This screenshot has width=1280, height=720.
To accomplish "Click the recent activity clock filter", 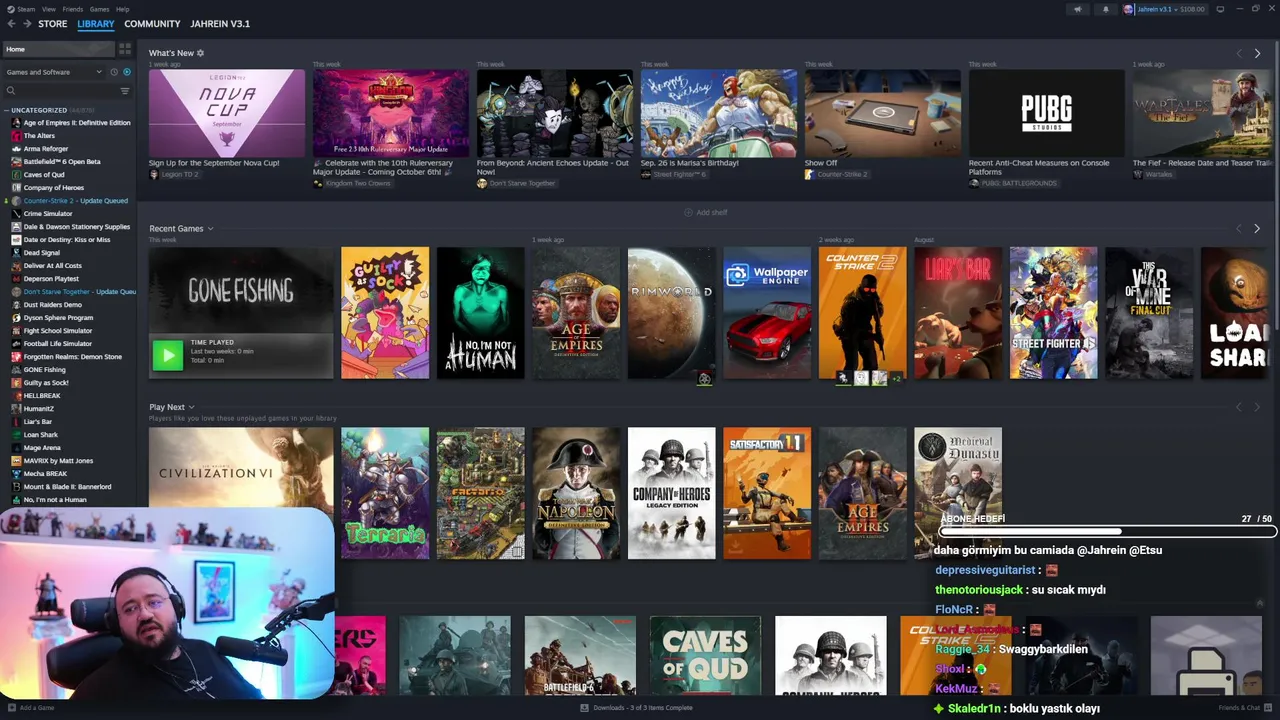I will click(114, 72).
